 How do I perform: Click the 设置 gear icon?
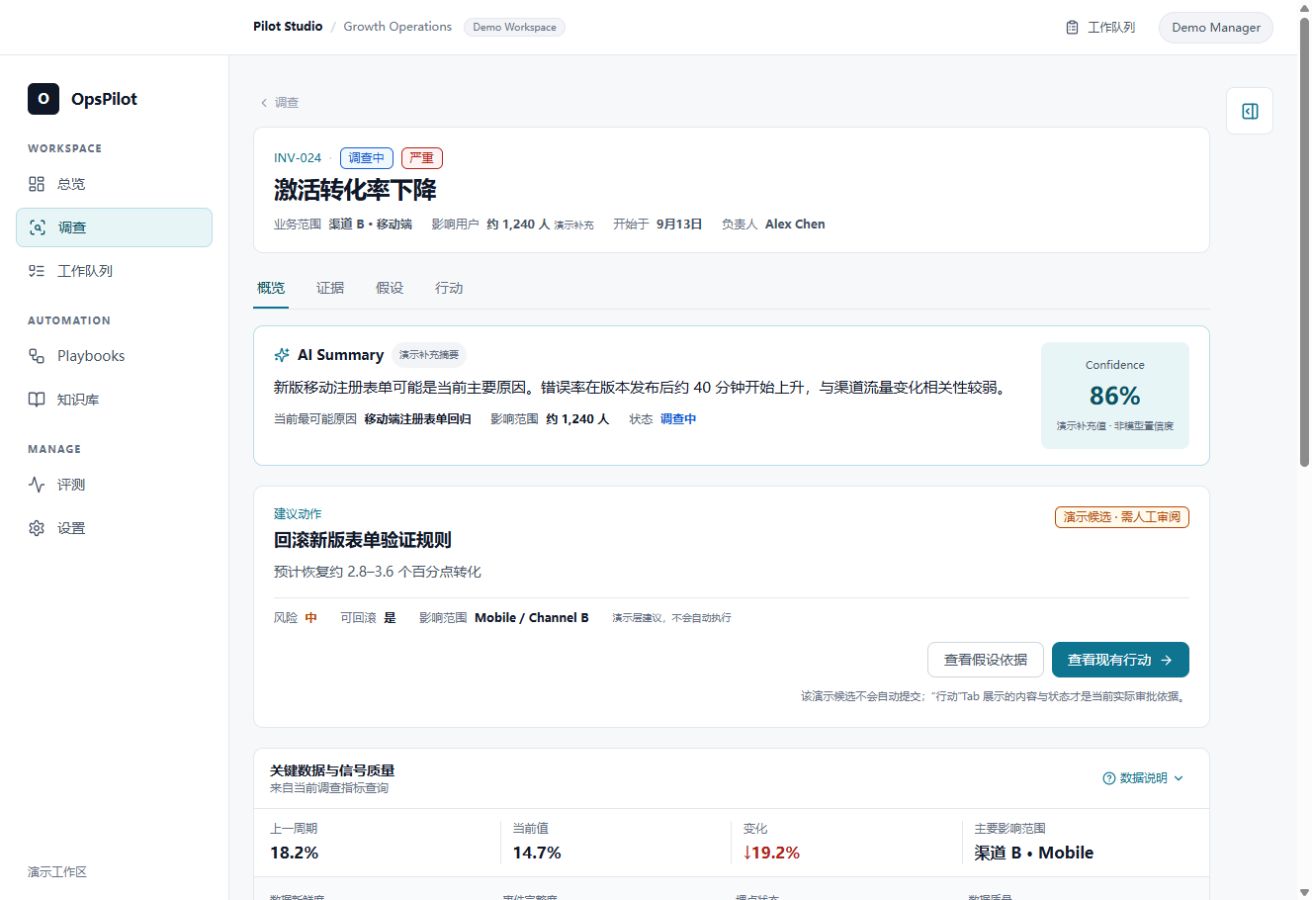tap(37, 528)
